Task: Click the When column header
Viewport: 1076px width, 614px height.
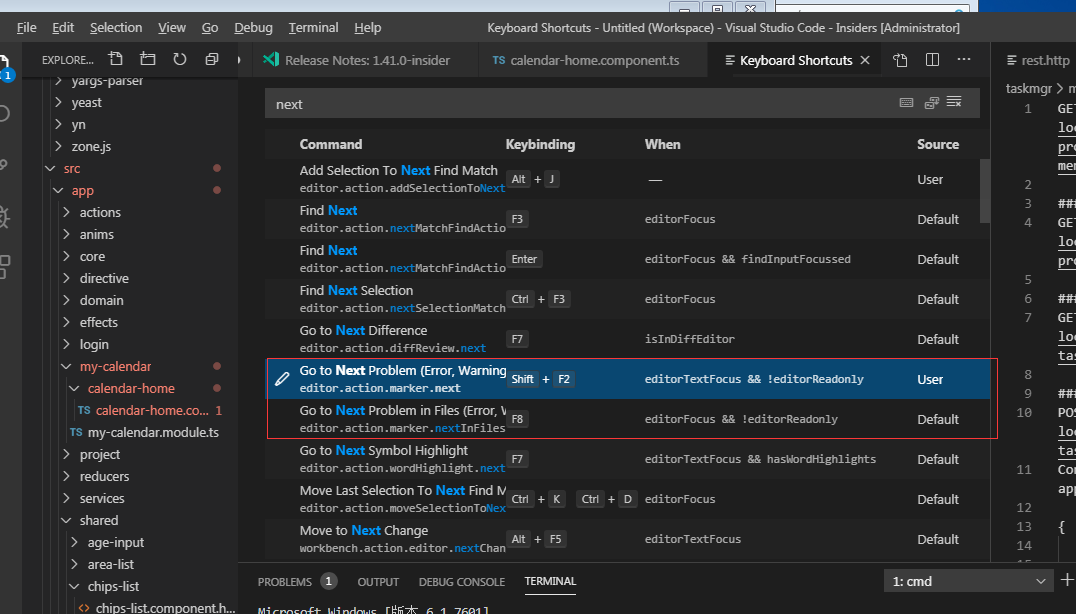Action: pyautogui.click(x=662, y=144)
